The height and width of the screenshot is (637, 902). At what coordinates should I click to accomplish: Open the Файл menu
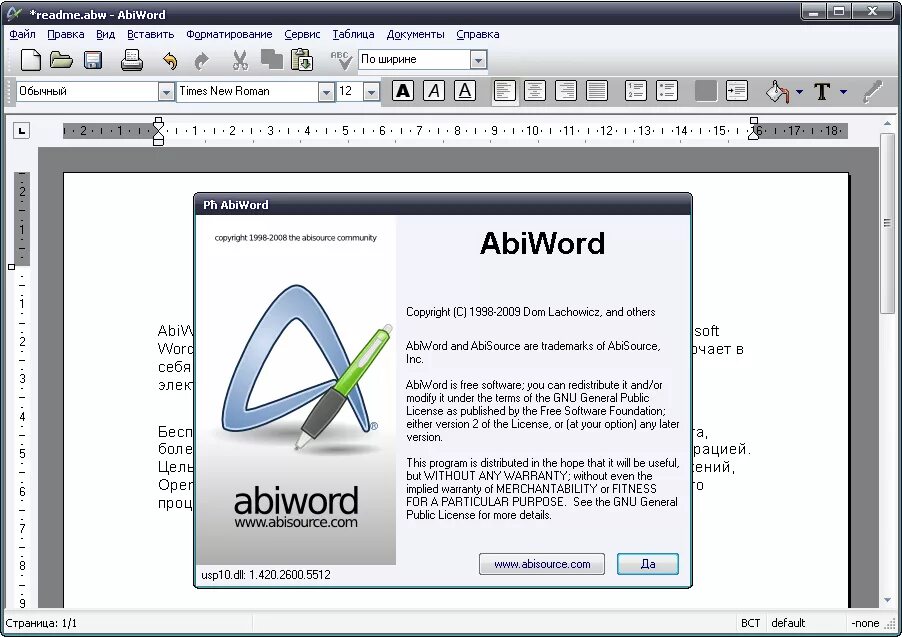(22, 35)
